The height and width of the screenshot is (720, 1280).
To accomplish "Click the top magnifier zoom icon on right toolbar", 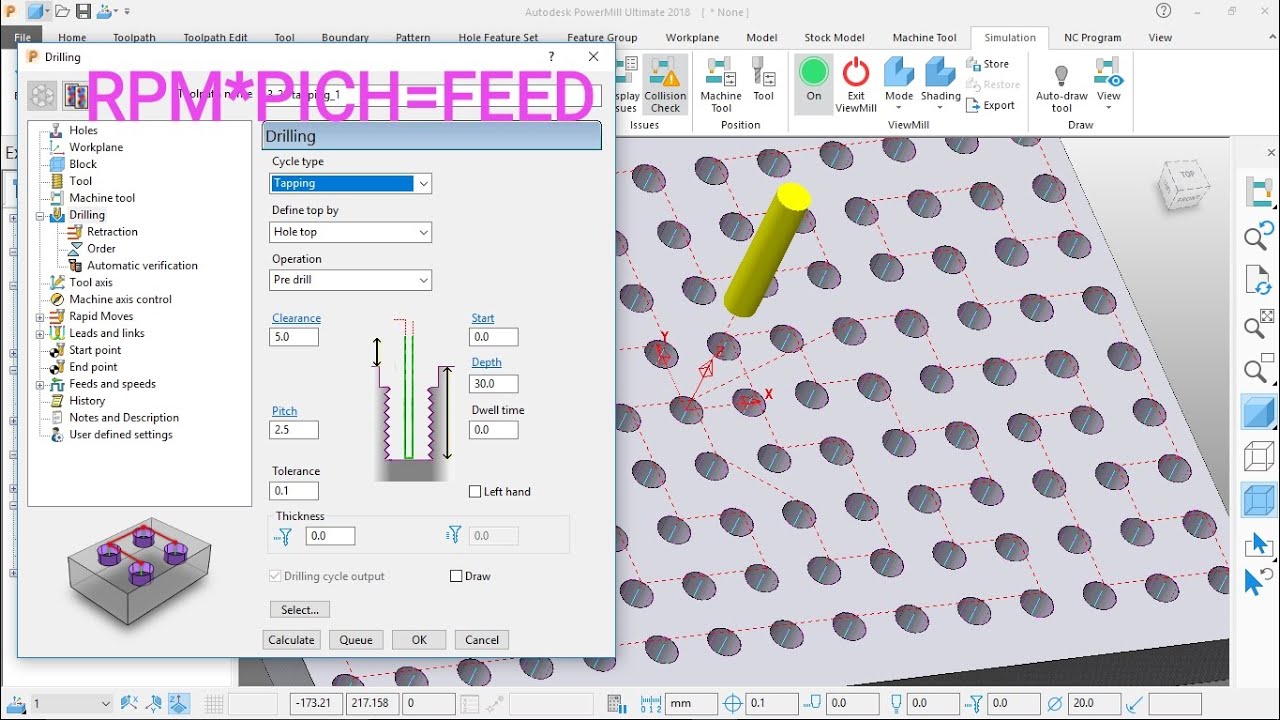I will pos(1259,236).
